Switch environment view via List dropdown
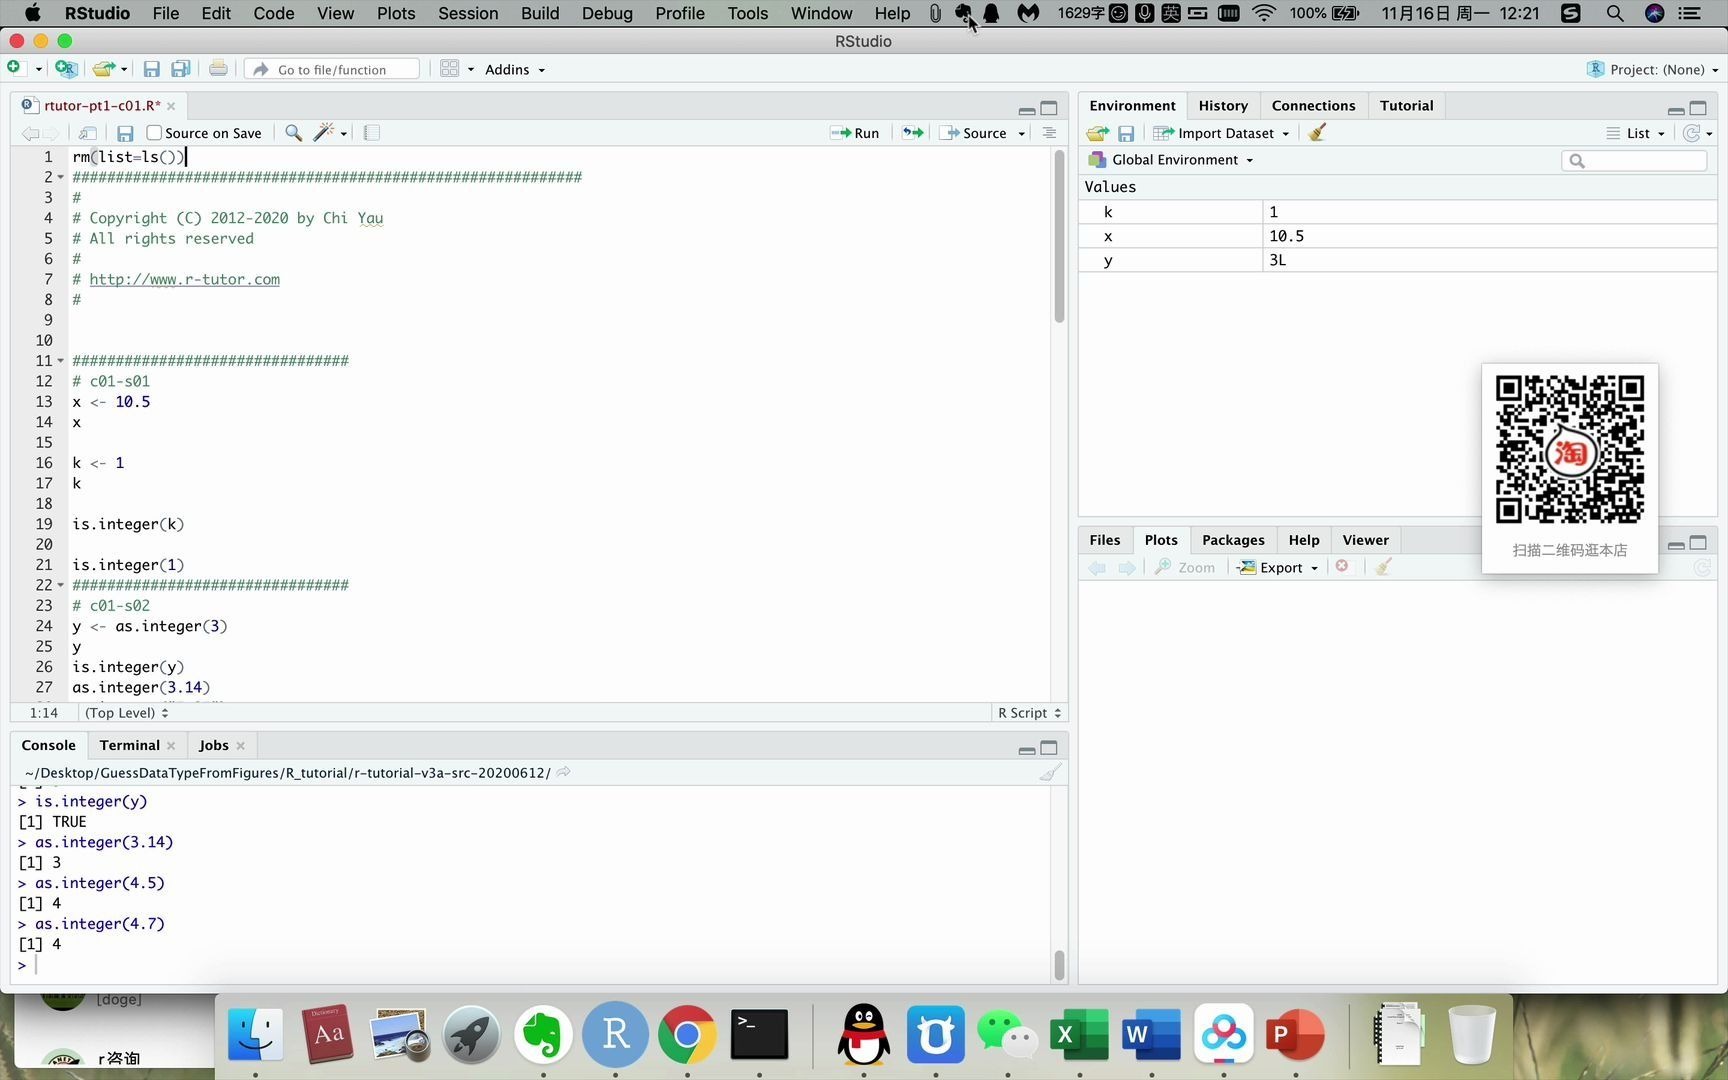Screen dimensions: 1728x1080 pyautogui.click(x=1636, y=133)
